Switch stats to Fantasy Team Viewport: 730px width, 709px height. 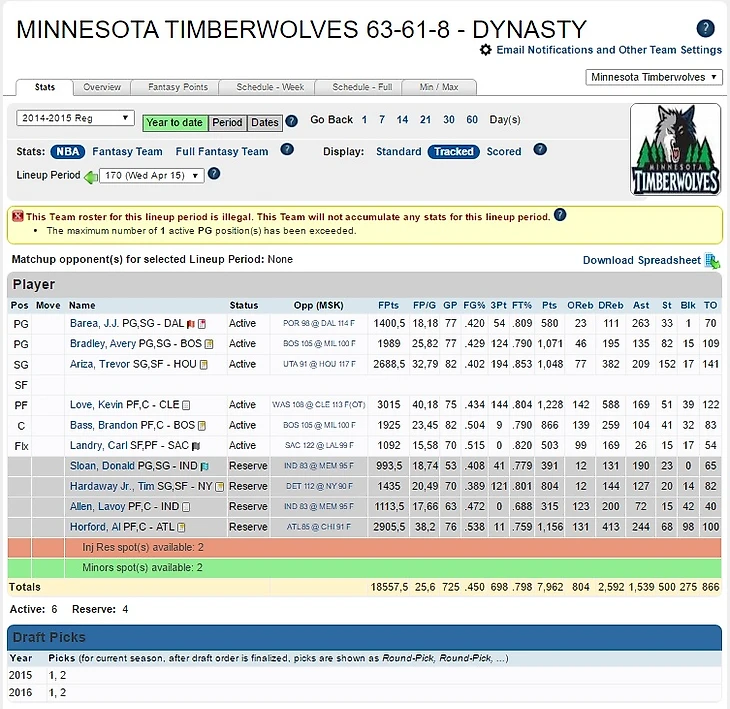pyautogui.click(x=127, y=152)
